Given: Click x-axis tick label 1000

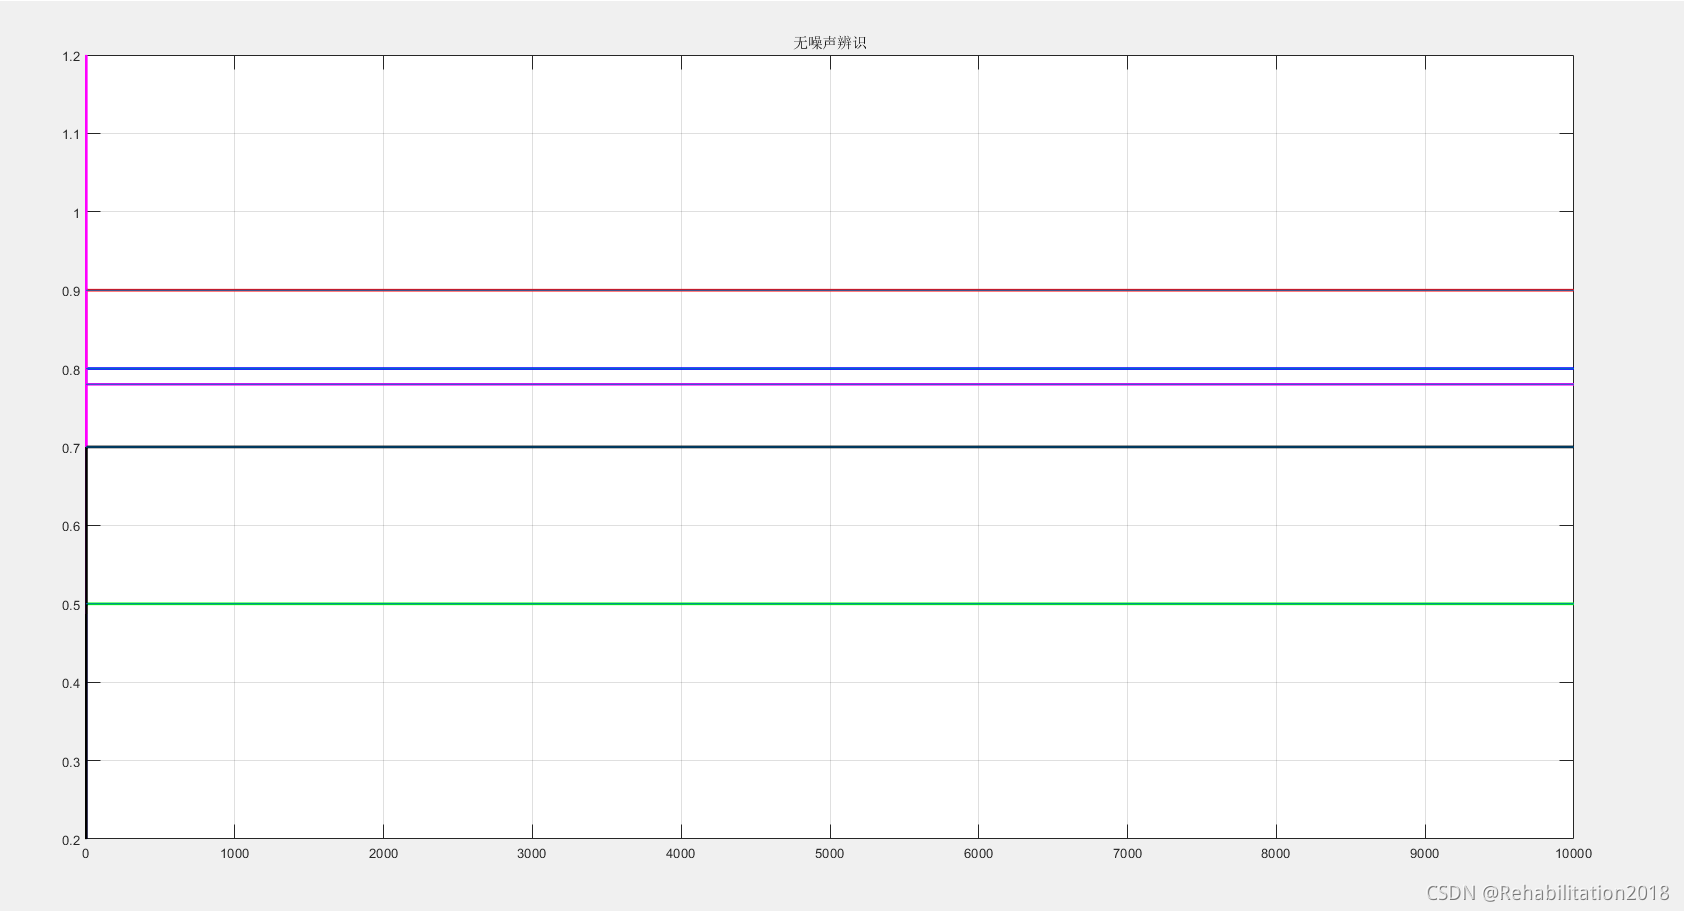Looking at the screenshot, I should (235, 853).
